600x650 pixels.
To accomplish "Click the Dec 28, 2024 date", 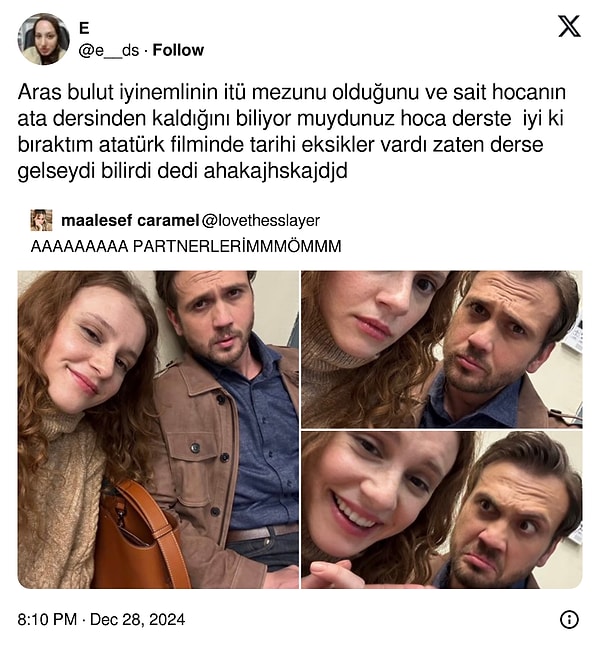I will pos(137,619).
